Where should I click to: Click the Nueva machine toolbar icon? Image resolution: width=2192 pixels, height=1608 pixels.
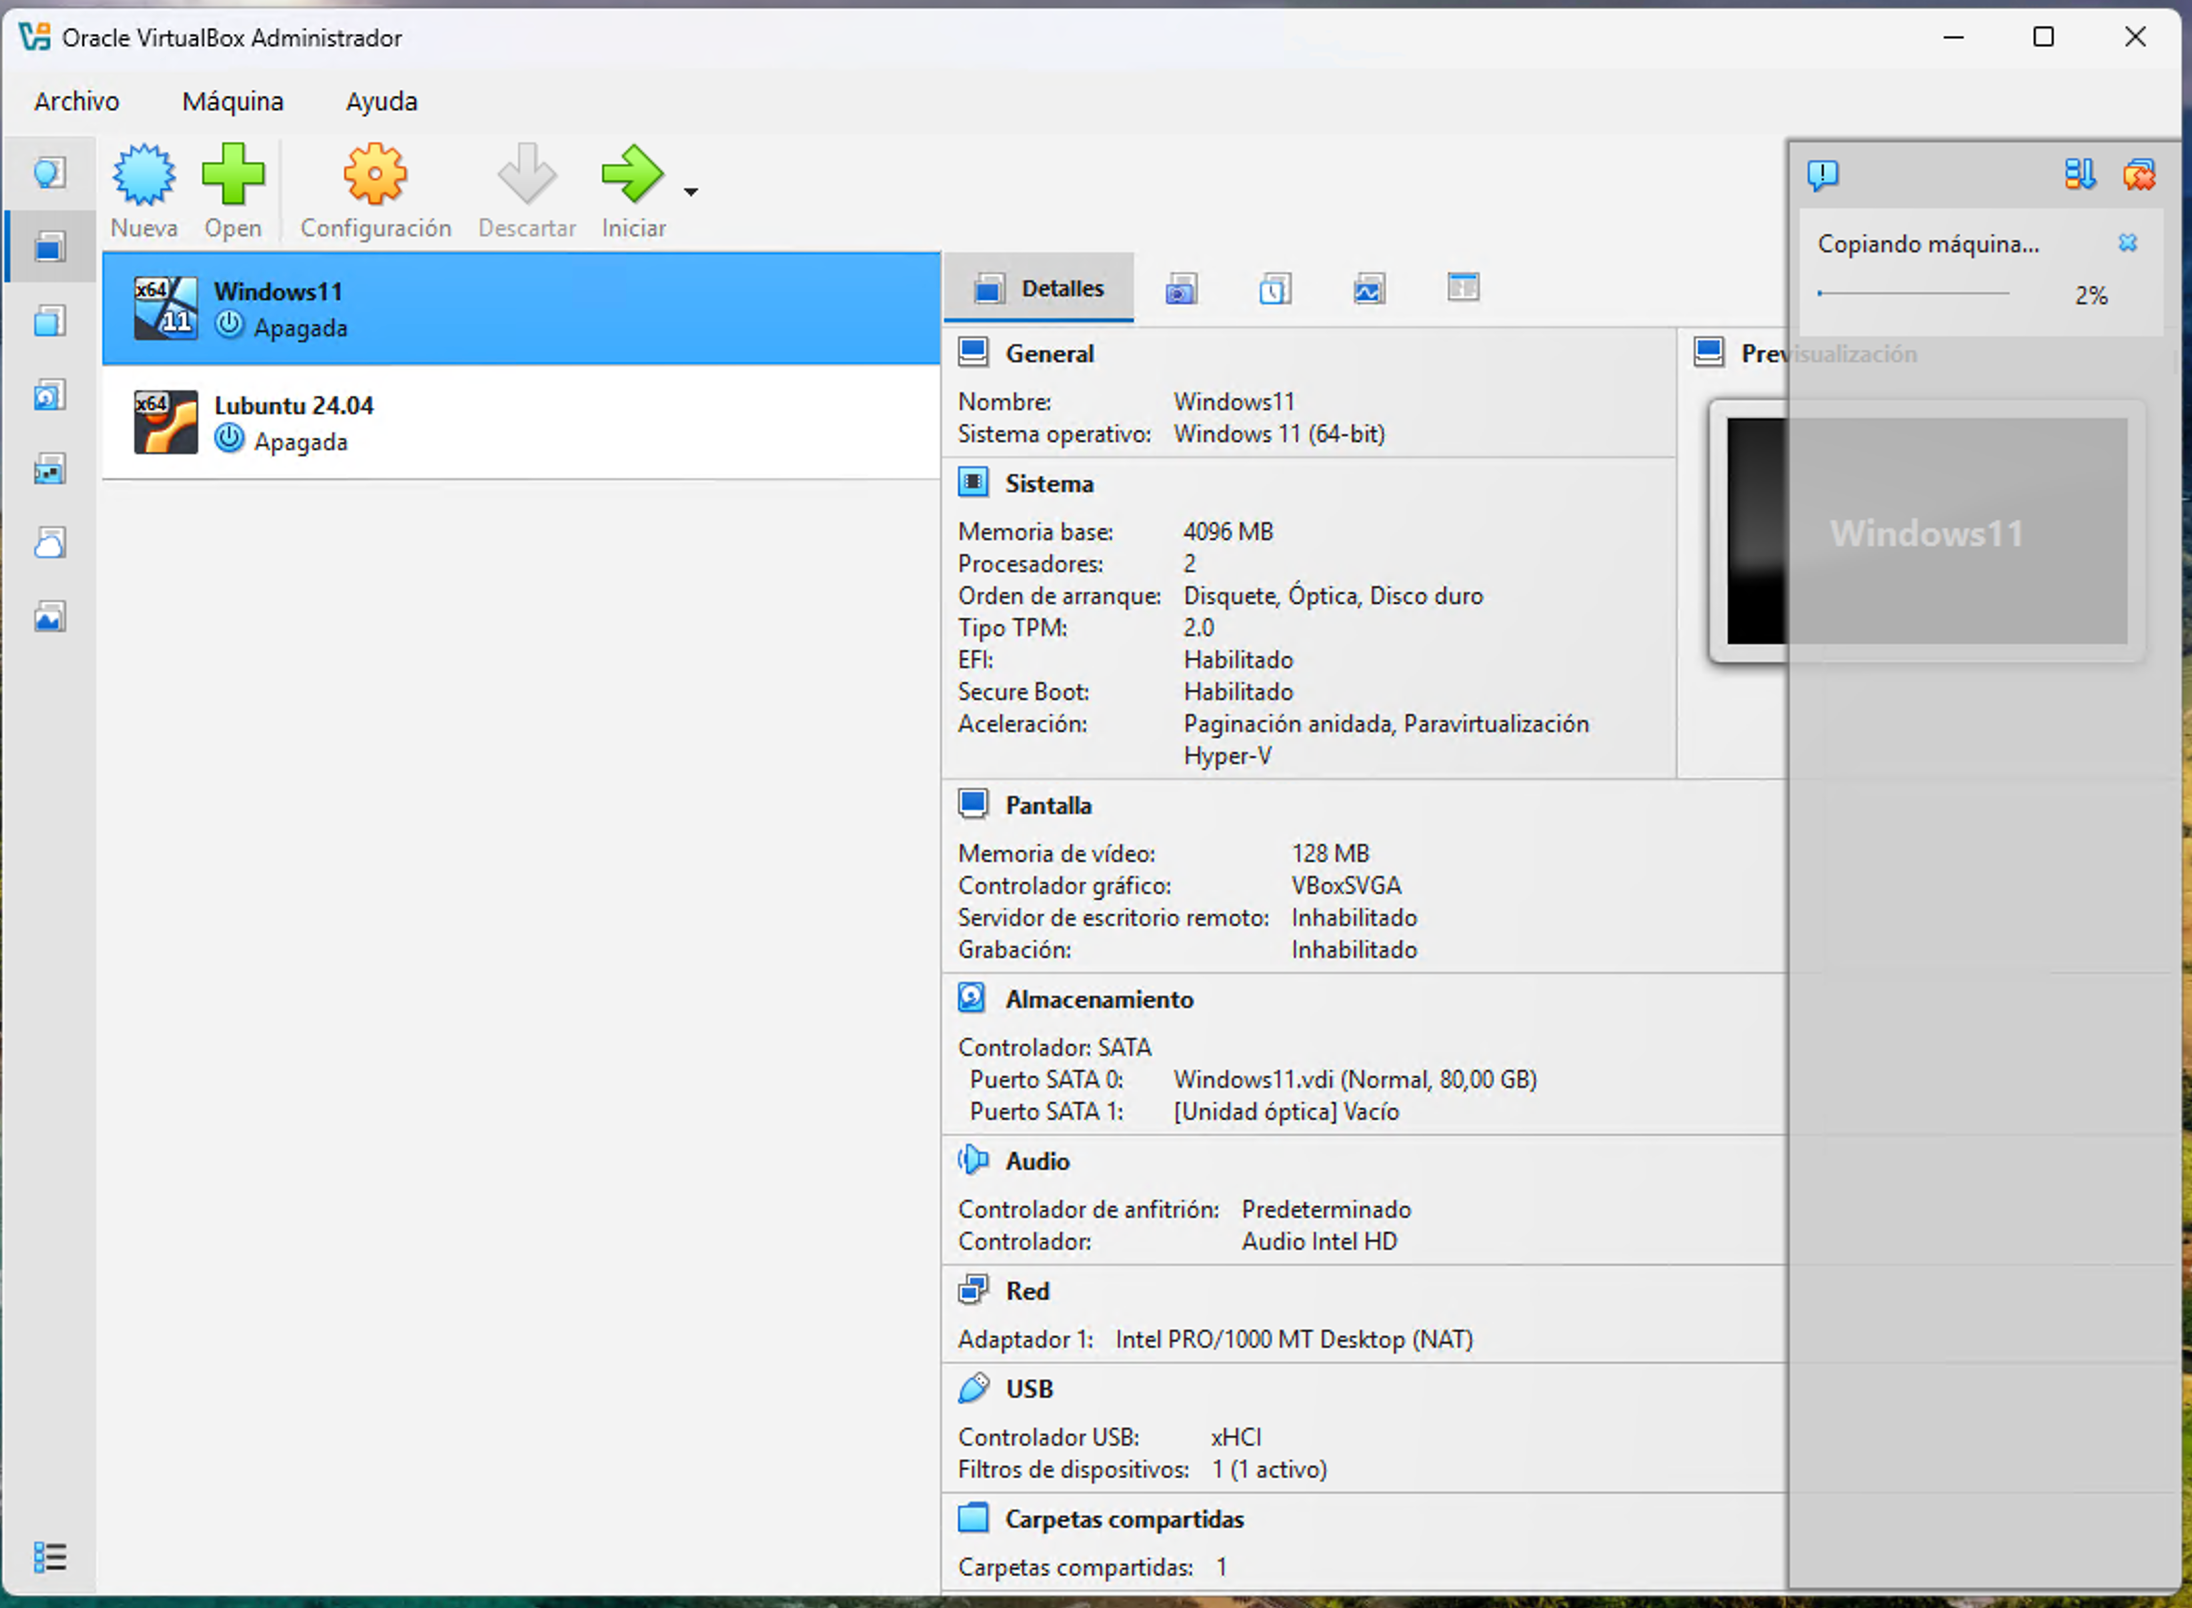click(x=144, y=191)
